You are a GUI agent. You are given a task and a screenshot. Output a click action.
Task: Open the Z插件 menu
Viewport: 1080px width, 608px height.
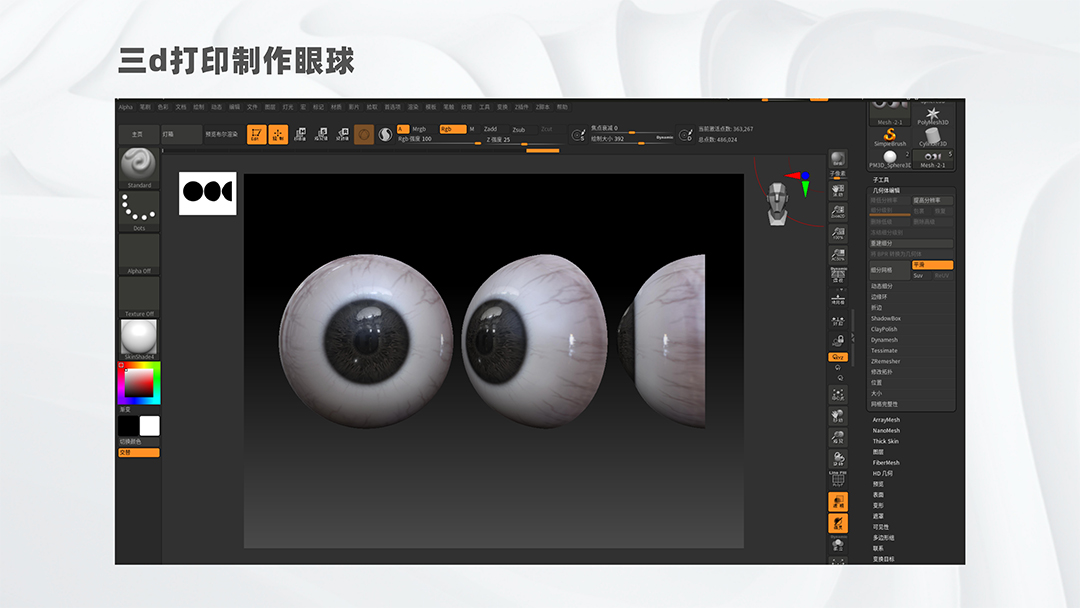pyautogui.click(x=521, y=107)
